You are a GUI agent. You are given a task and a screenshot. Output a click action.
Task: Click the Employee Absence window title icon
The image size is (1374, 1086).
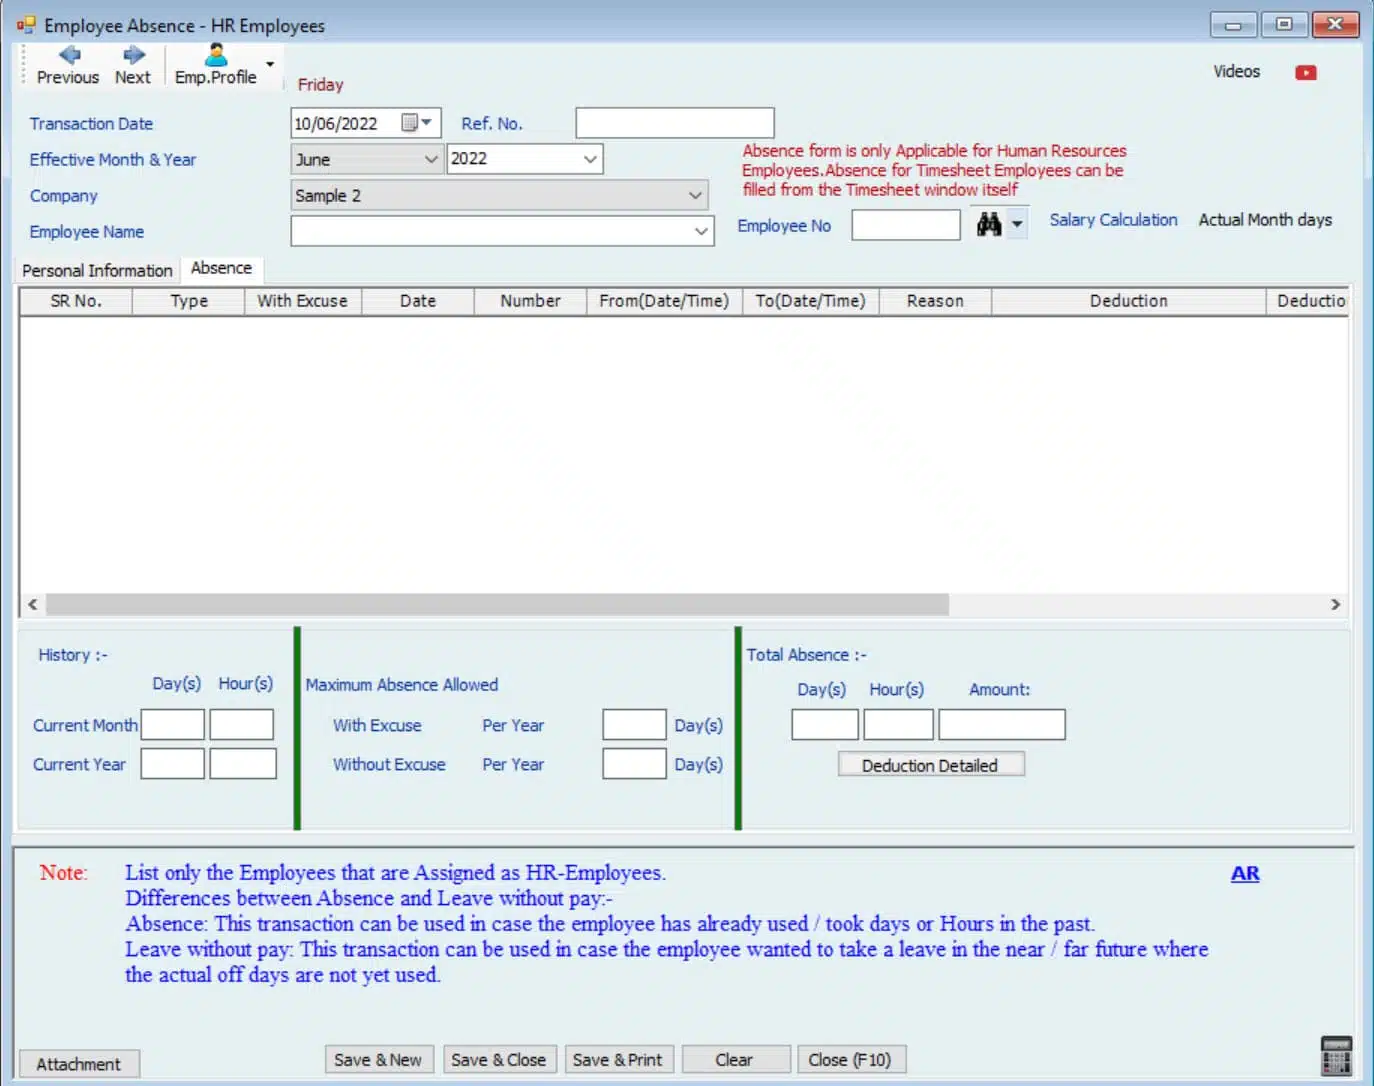click(26, 25)
